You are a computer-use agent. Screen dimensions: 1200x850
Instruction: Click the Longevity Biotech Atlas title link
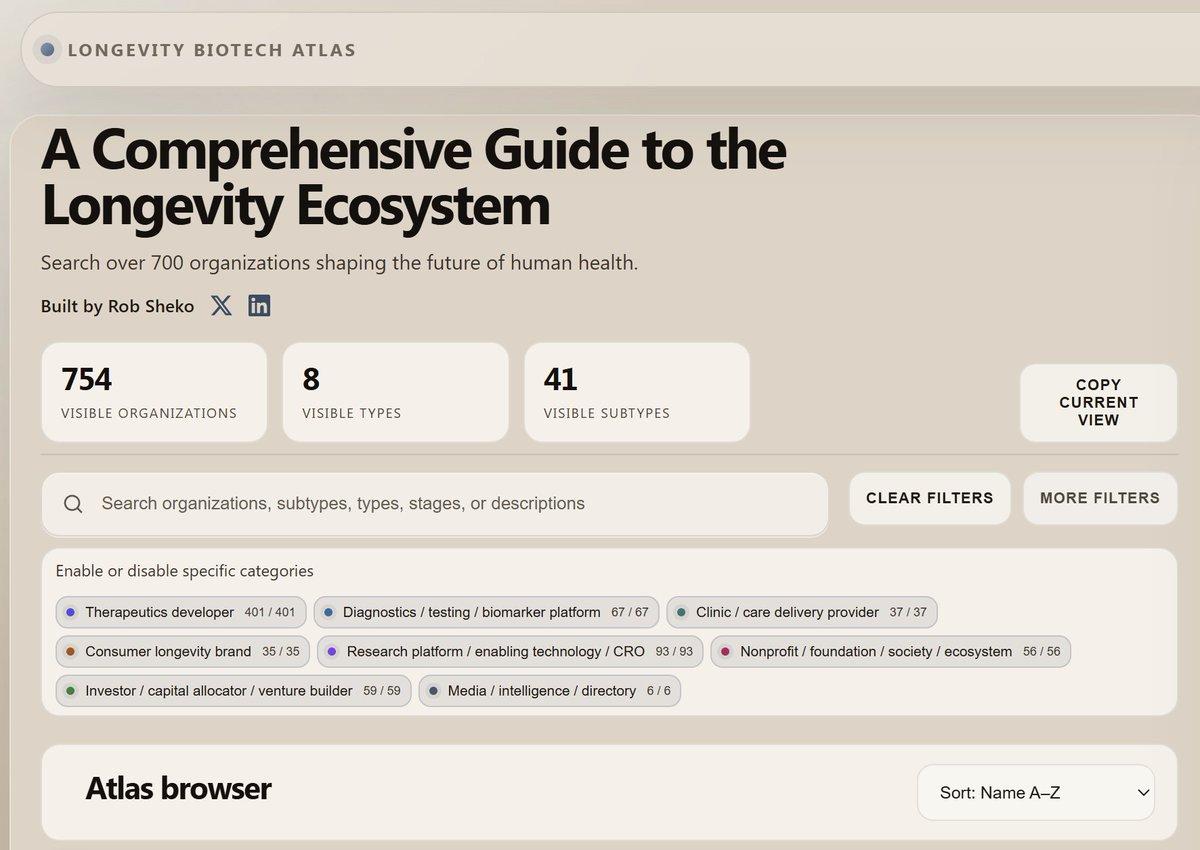click(211, 49)
